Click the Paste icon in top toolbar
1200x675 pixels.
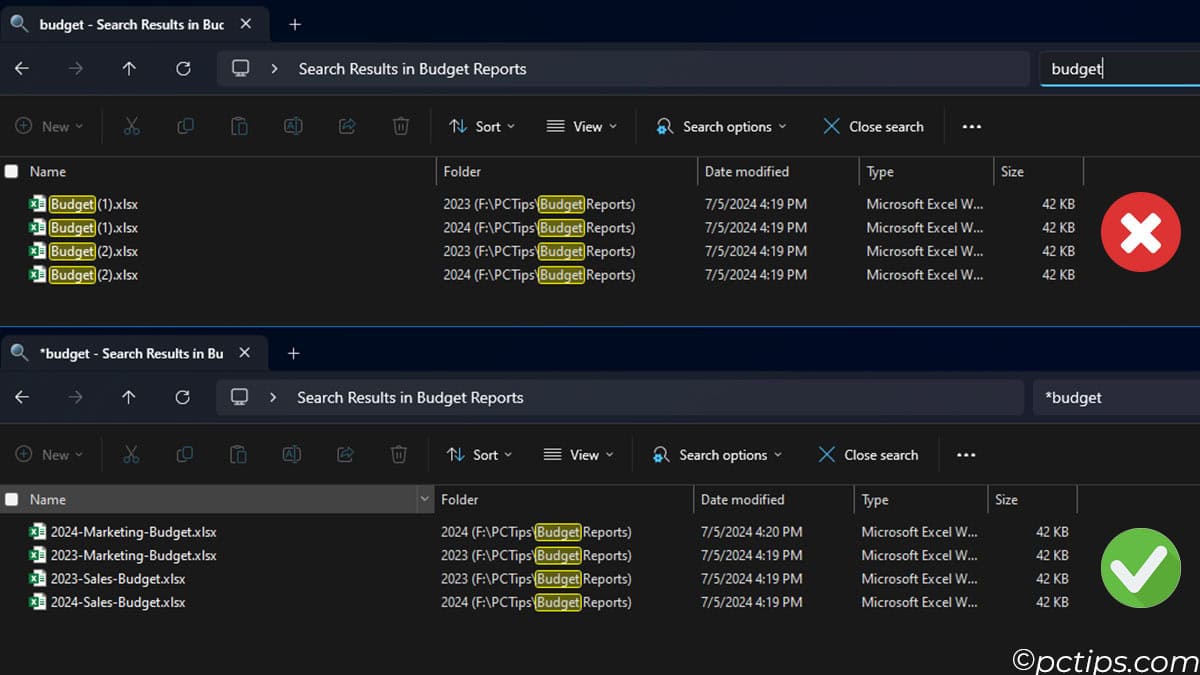click(238, 126)
